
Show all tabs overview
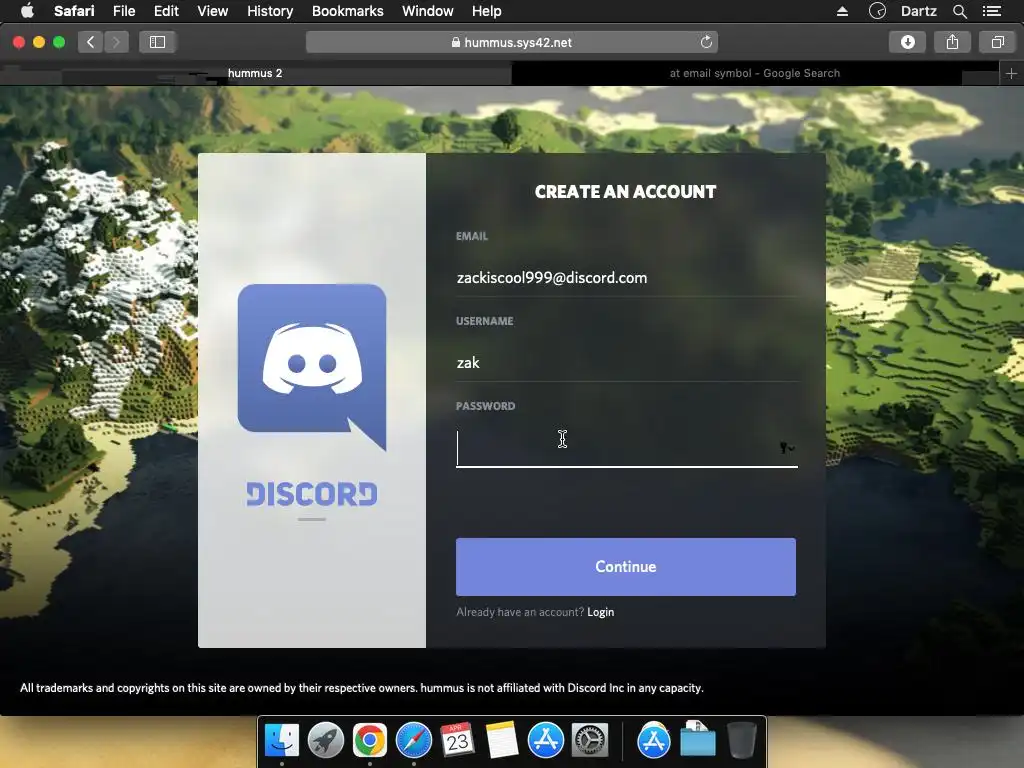coord(997,42)
